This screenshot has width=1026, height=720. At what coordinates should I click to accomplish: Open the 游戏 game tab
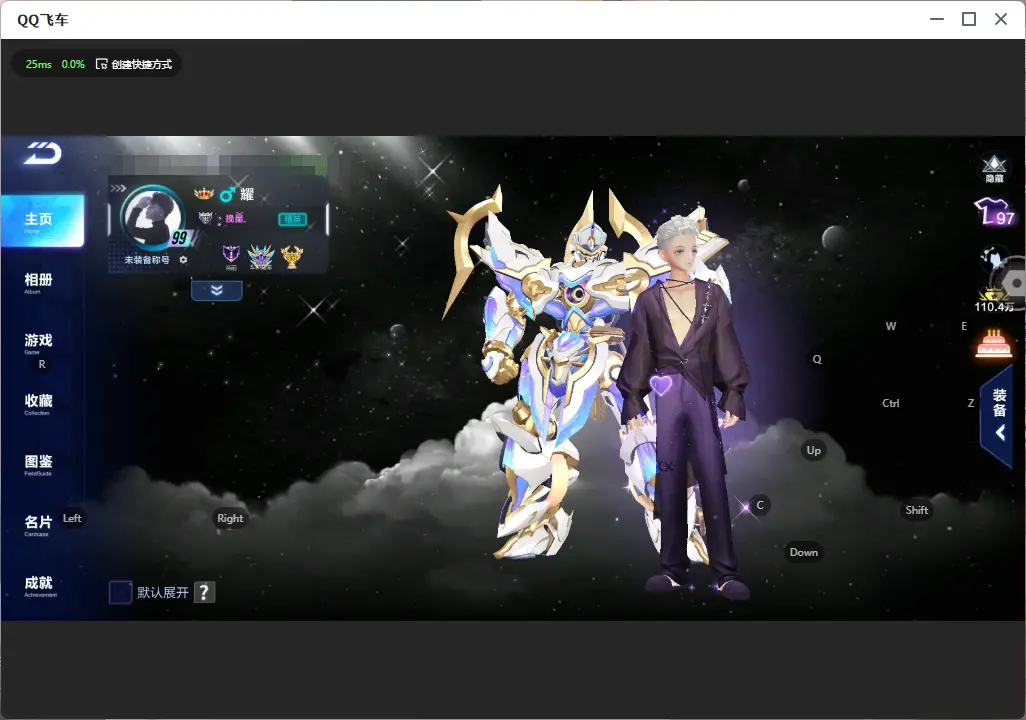coord(39,342)
